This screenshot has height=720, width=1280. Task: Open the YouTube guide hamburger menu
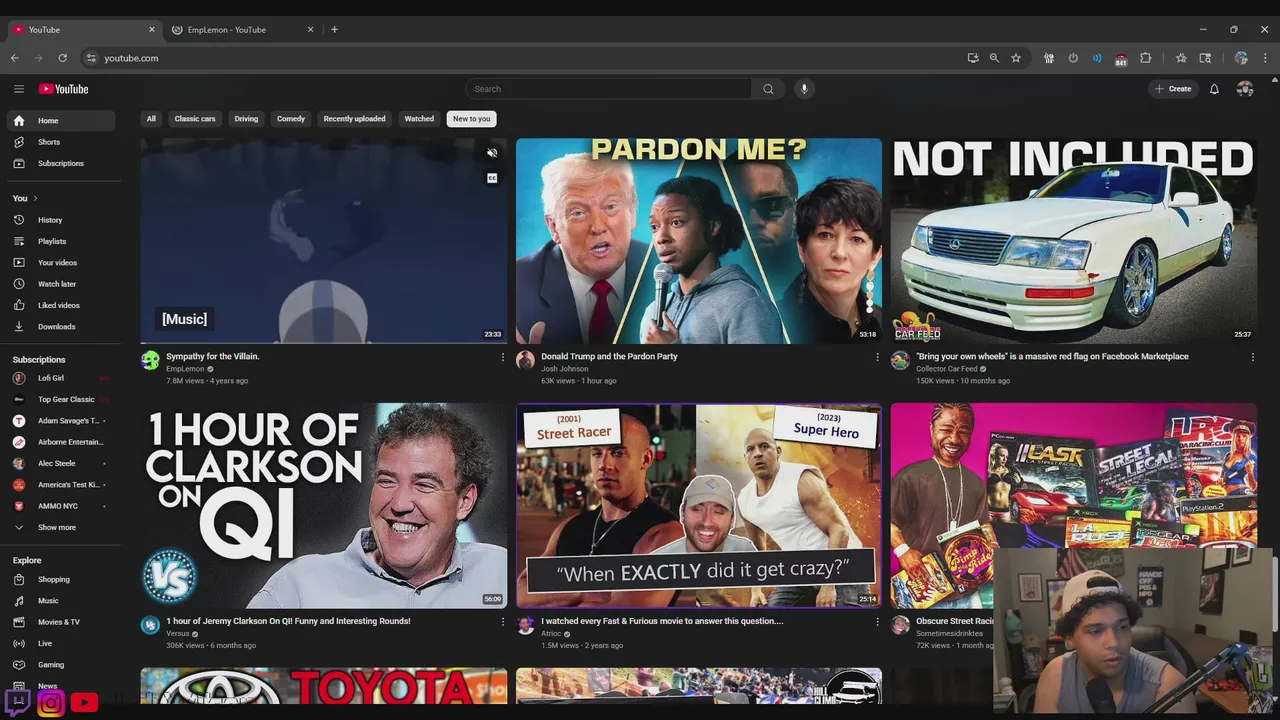(19, 89)
